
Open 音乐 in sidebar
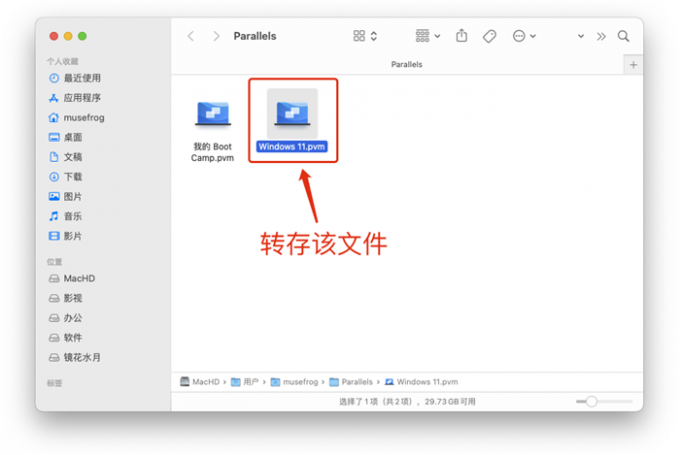(x=72, y=216)
